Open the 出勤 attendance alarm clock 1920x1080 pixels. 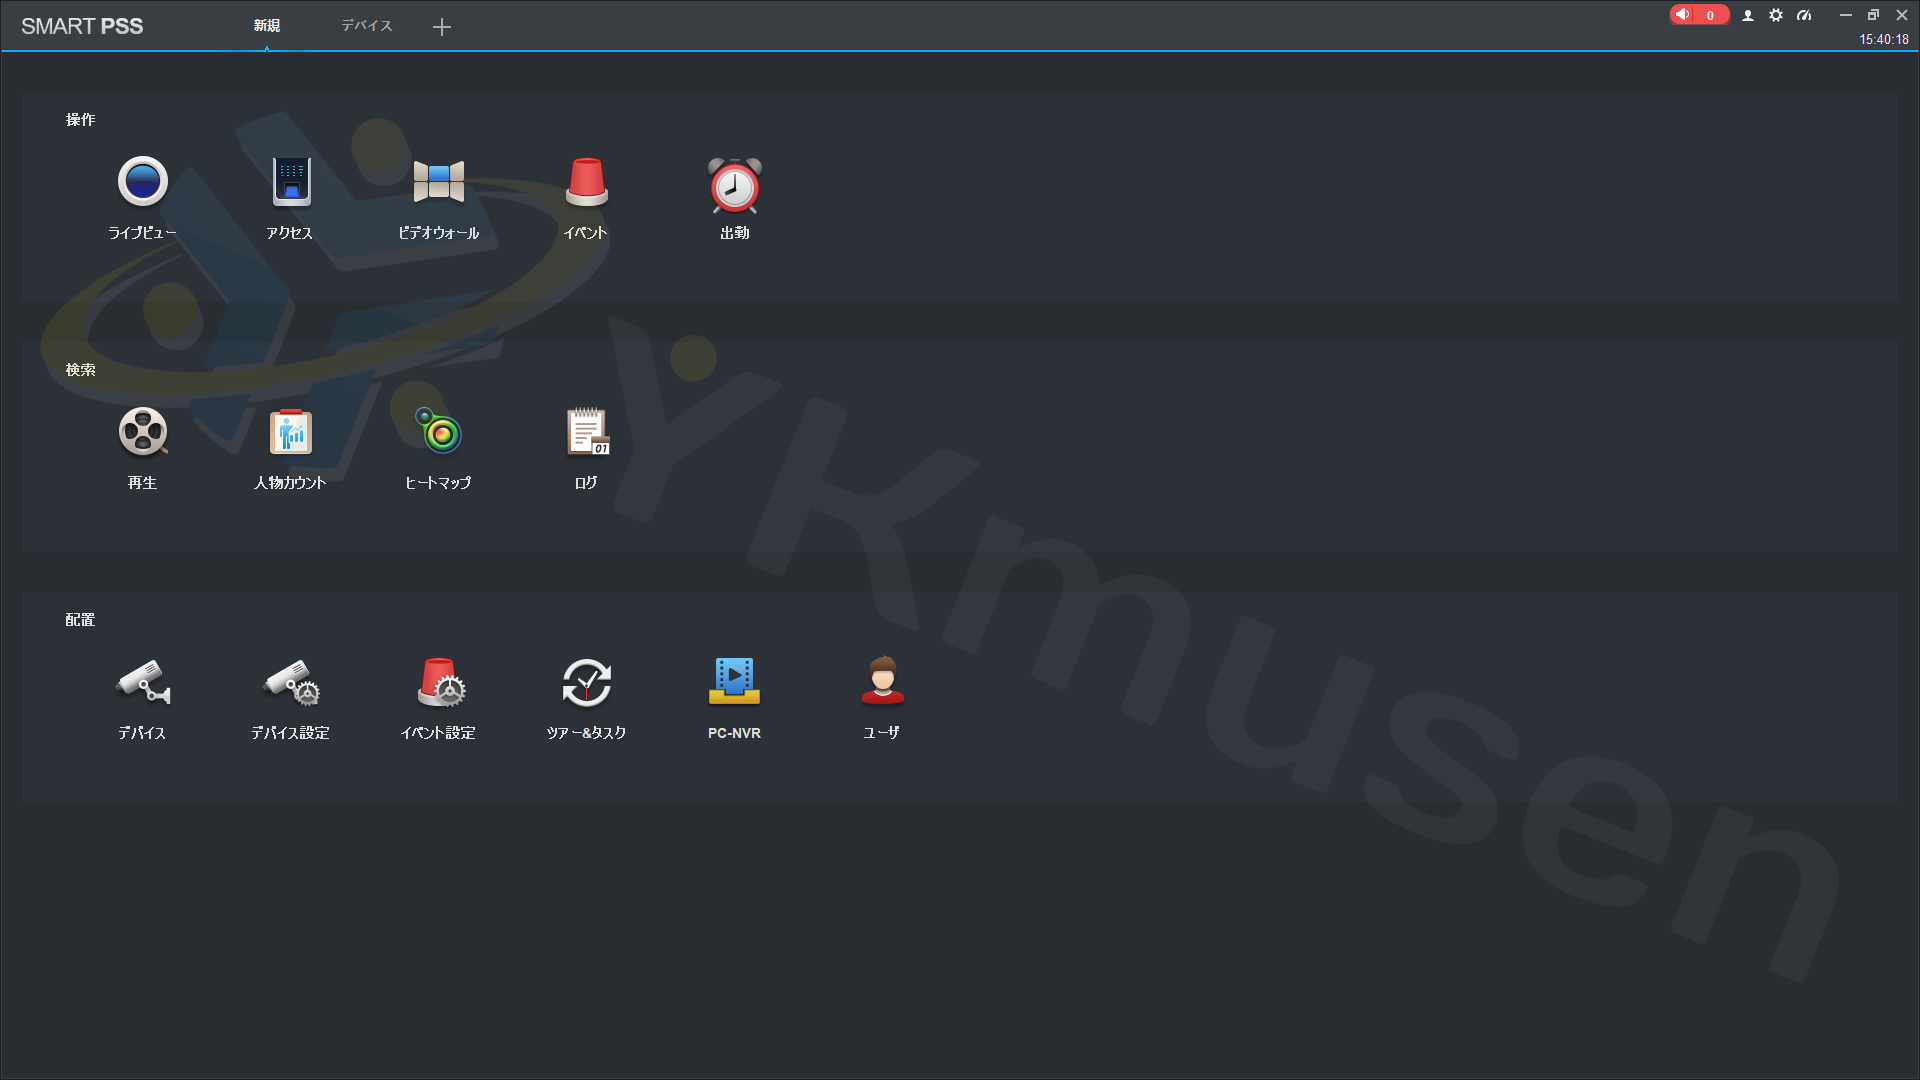coord(734,185)
